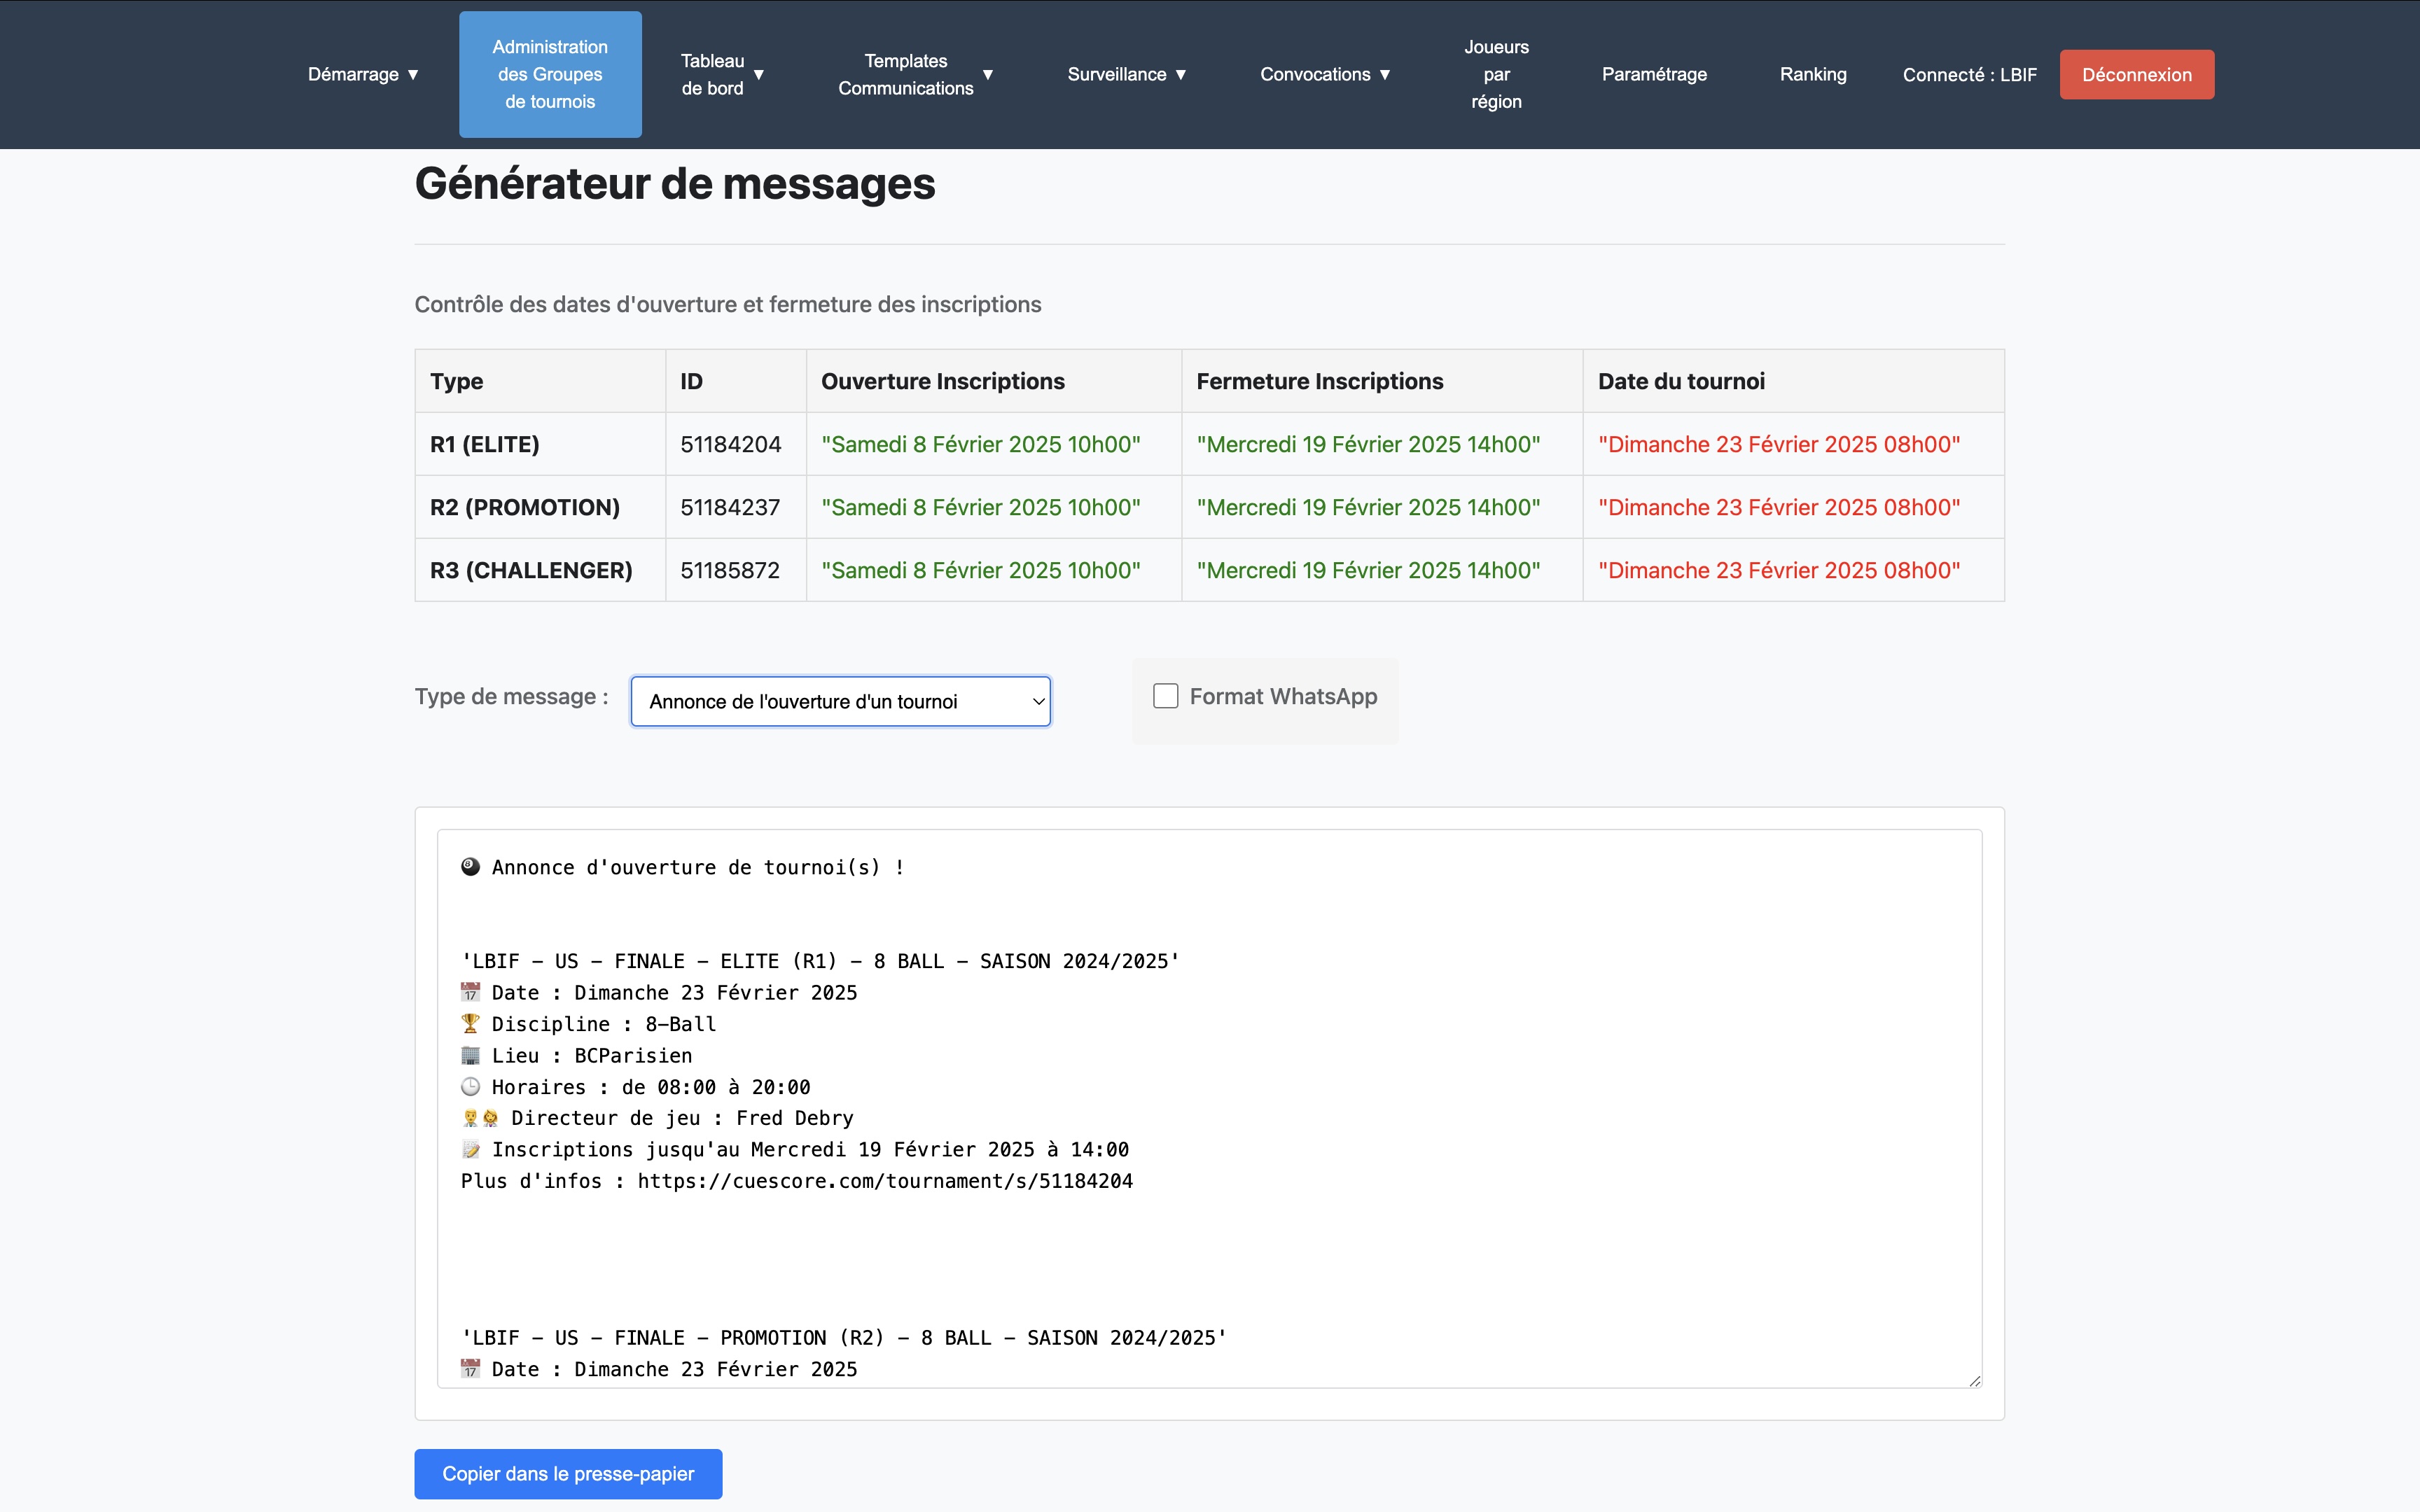2420x1512 pixels.
Task: Copy message with Copier dans le presse-papier
Action: tap(568, 1473)
